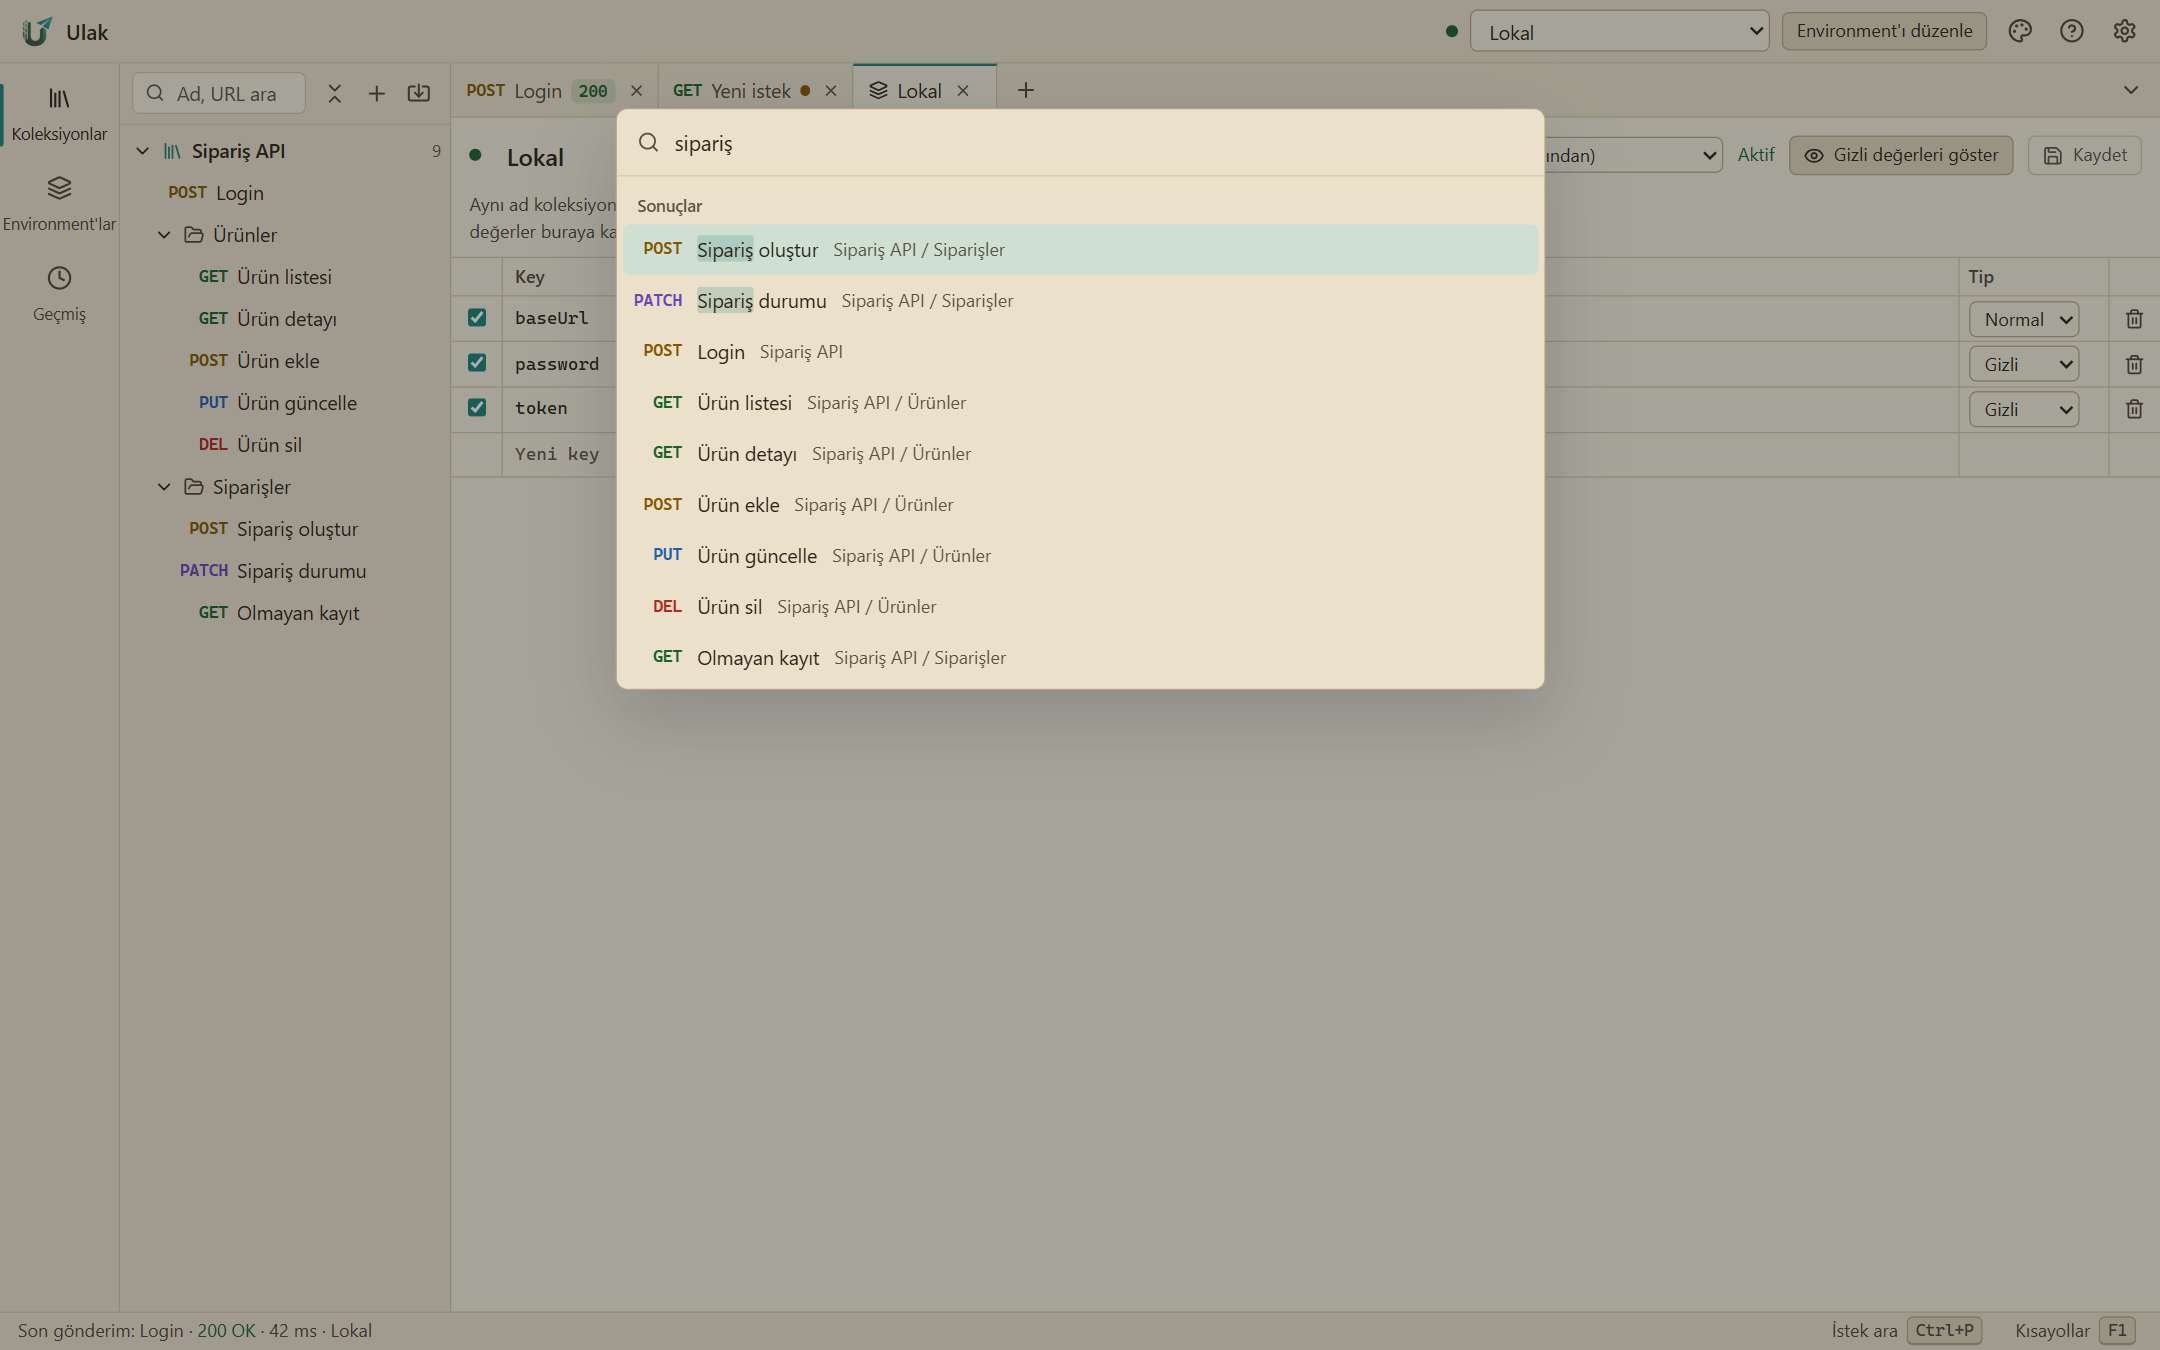Uncheck the password variable checkbox

point(477,363)
